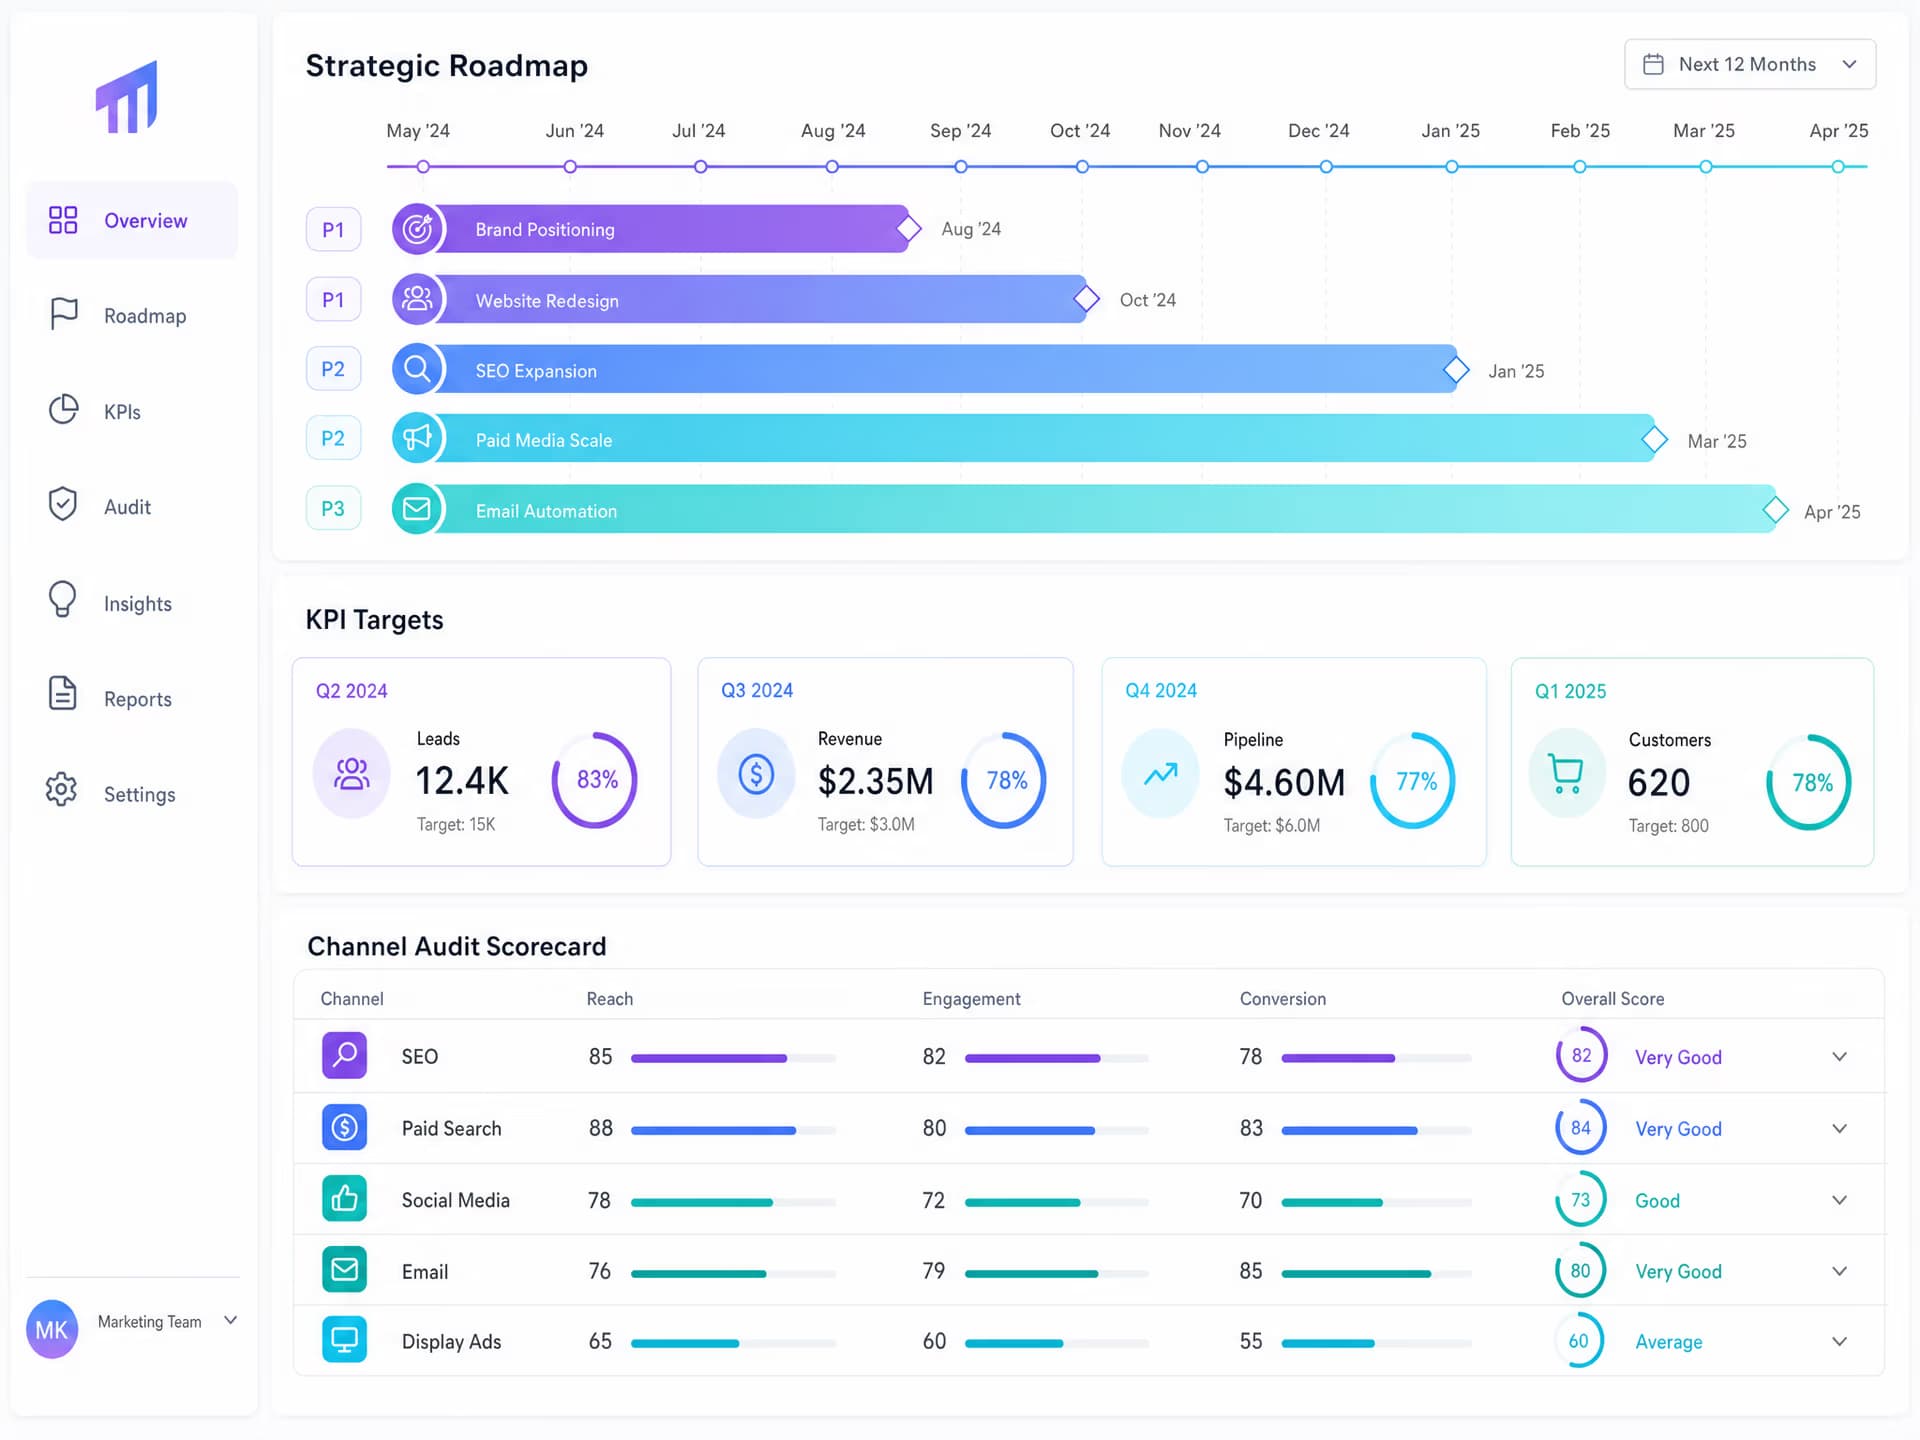
Task: Expand the Paid Search scorecard row
Action: (1839, 1129)
